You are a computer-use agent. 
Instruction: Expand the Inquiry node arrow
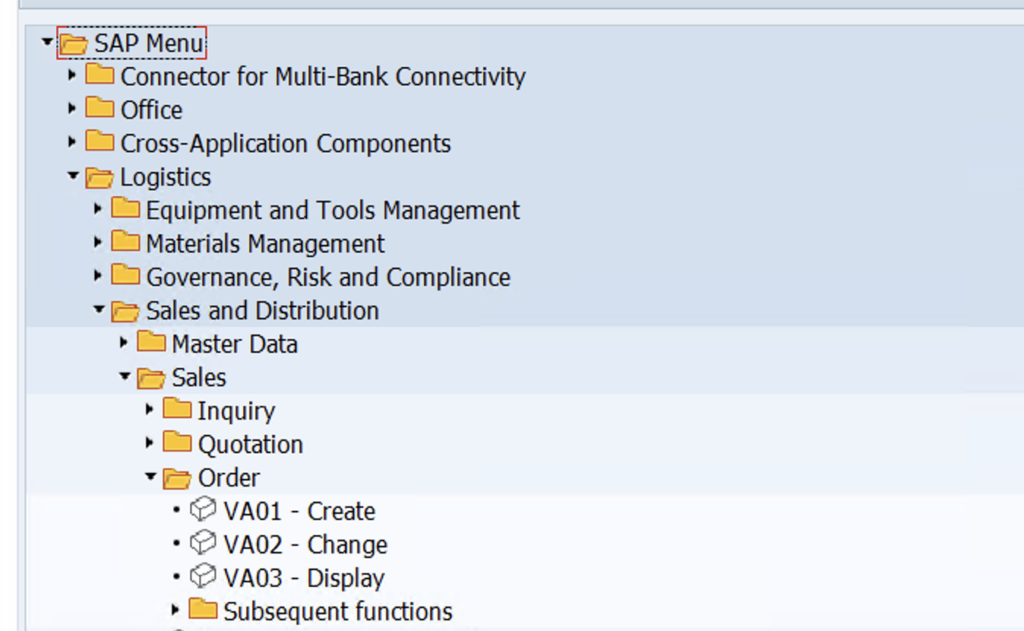click(149, 410)
